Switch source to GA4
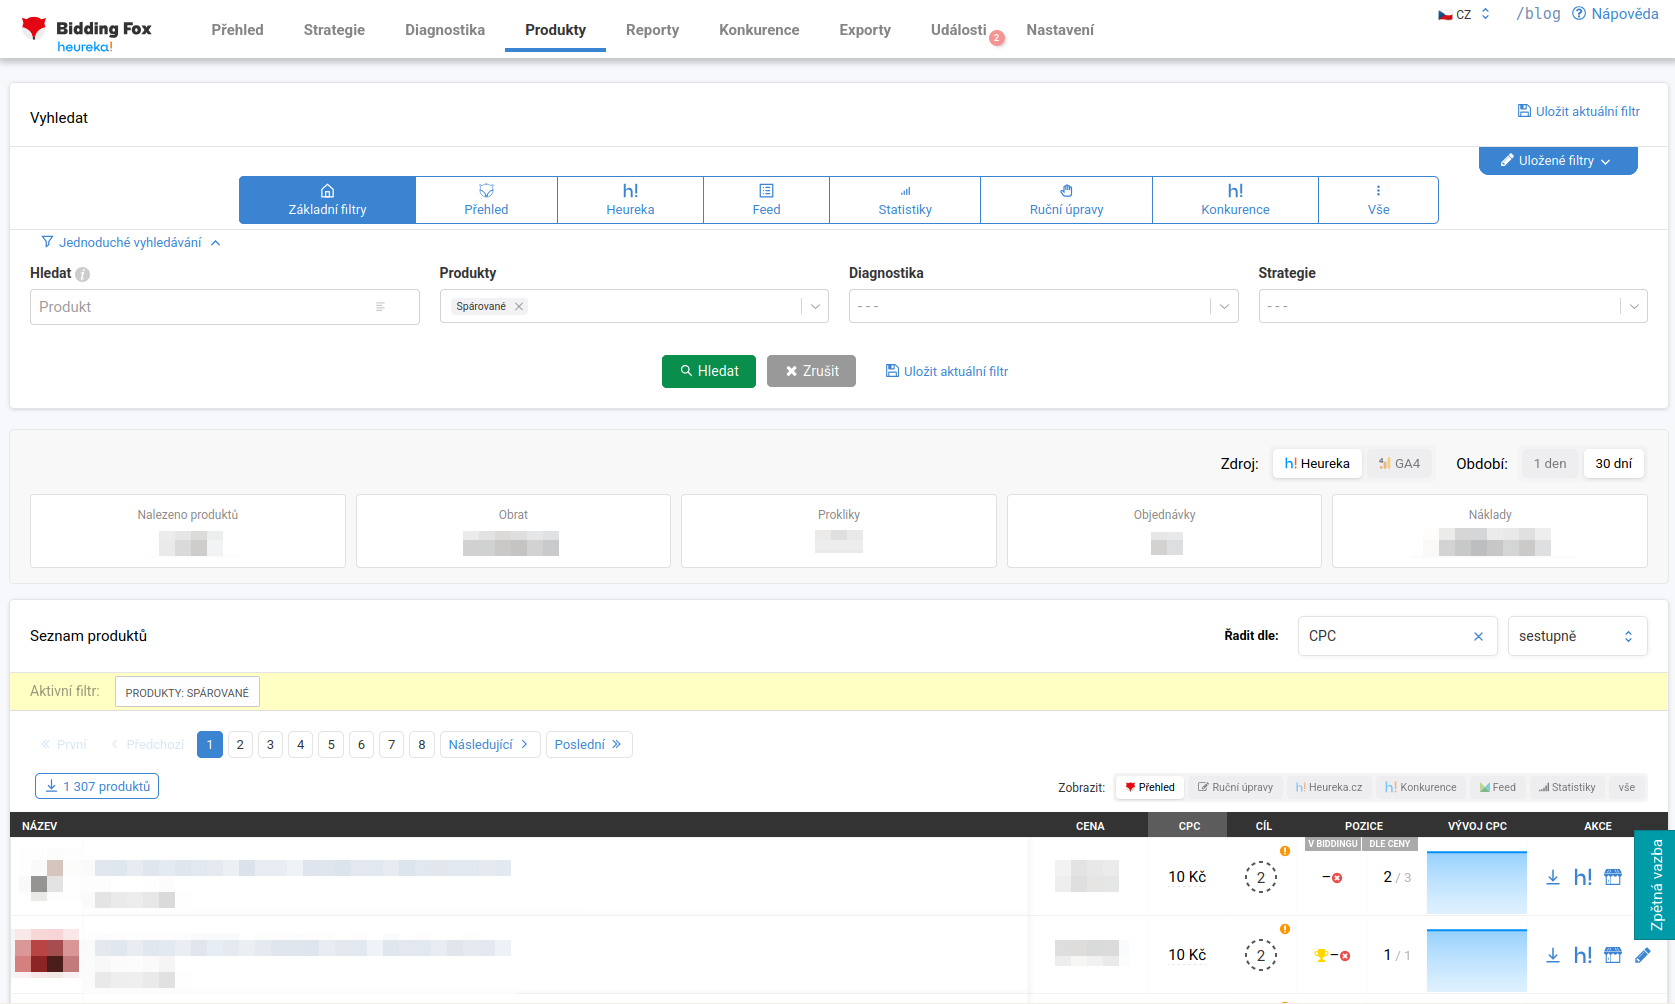The height and width of the screenshot is (1004, 1675). coord(1400,463)
